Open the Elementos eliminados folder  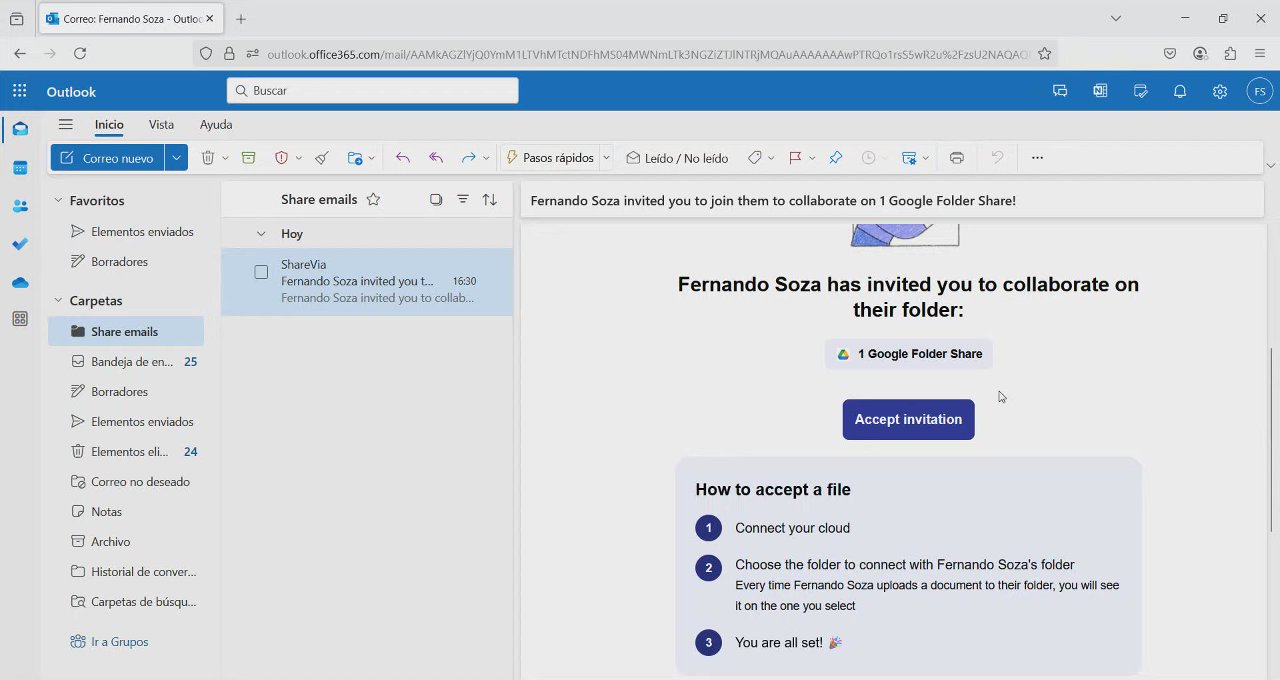[126, 452]
